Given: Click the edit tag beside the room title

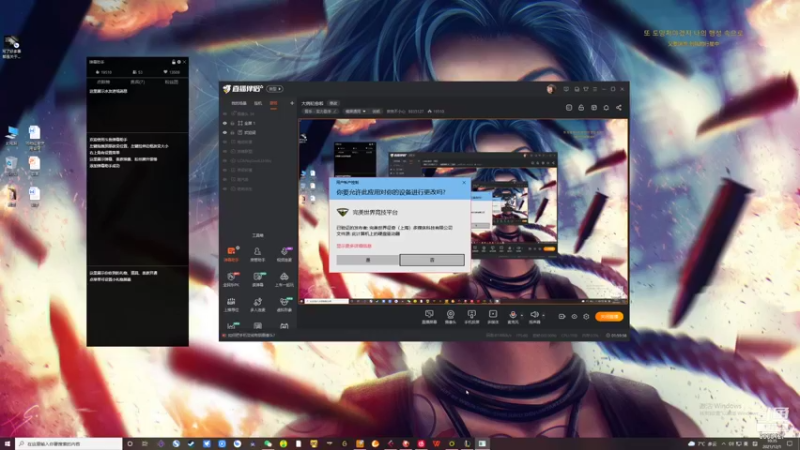Looking at the screenshot, I should pyautogui.click(x=333, y=103).
